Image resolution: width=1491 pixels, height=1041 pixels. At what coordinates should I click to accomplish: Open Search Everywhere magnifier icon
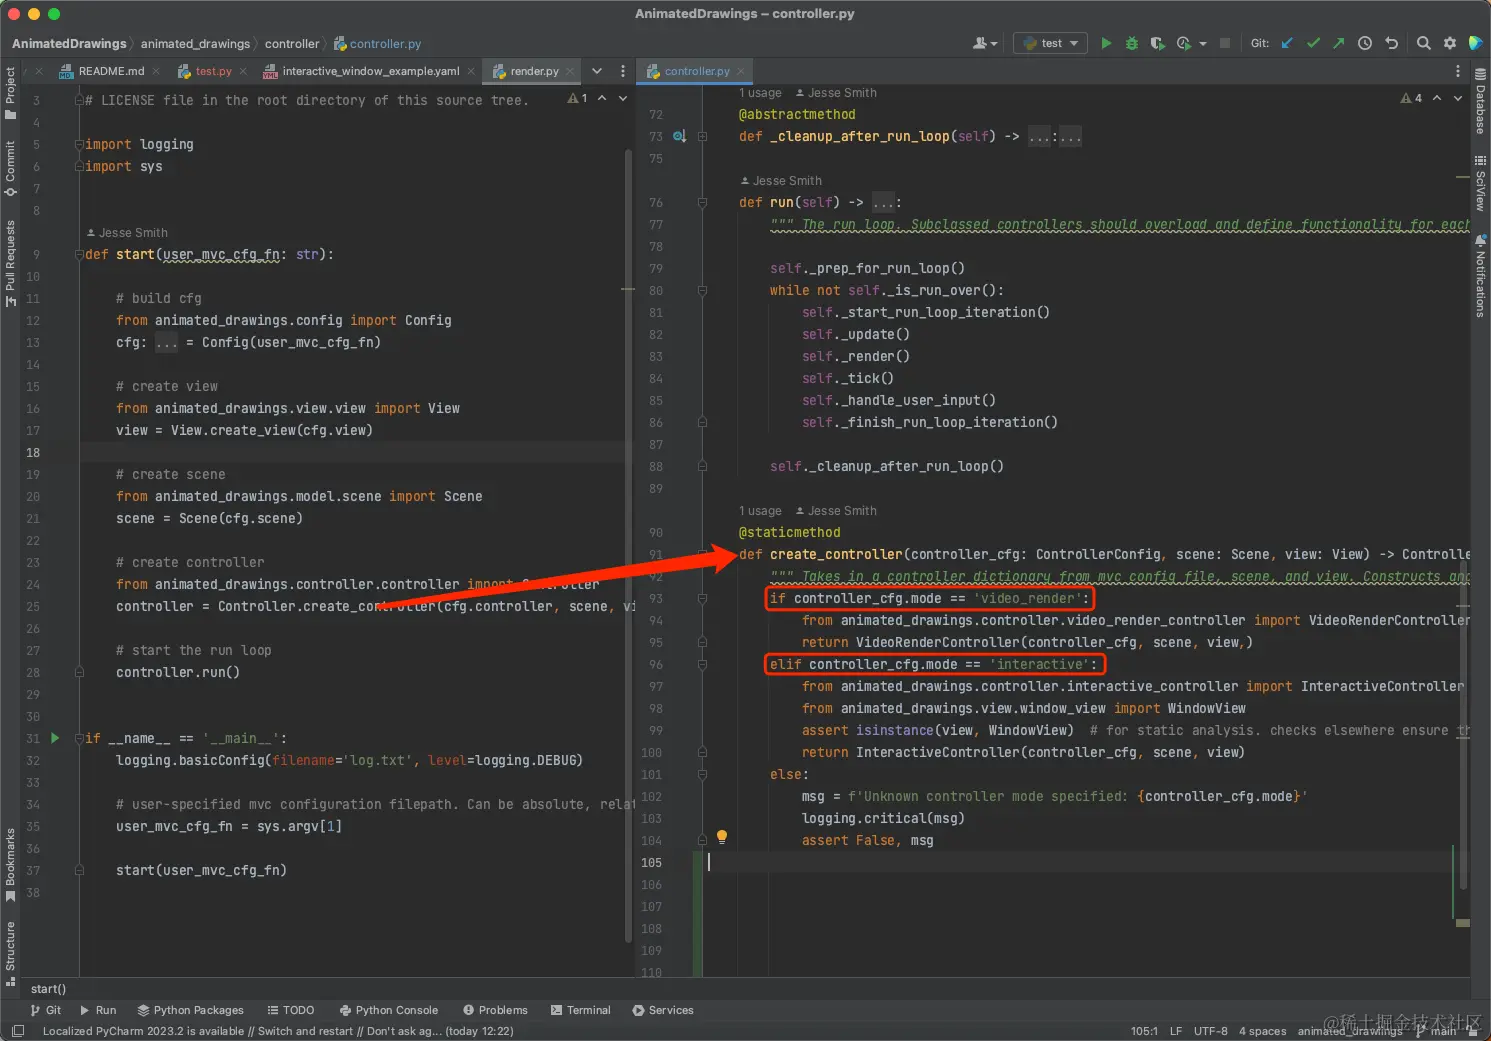1423,43
